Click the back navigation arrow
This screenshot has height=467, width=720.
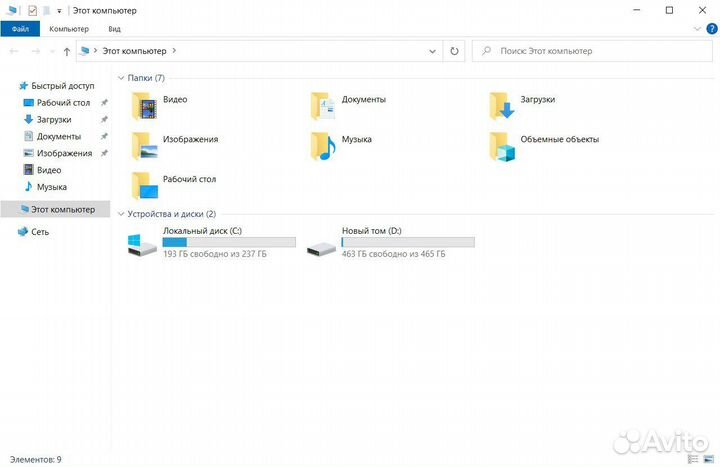click(x=14, y=51)
